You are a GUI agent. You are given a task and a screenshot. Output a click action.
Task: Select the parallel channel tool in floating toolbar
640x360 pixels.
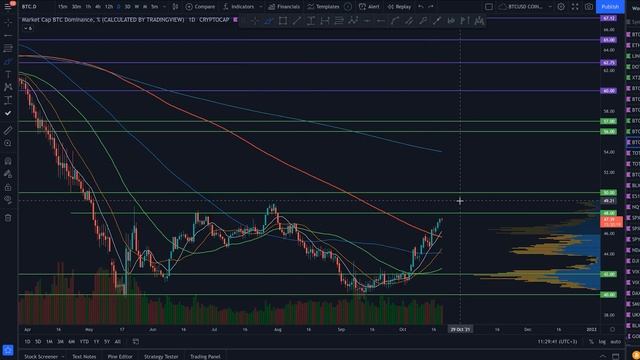coord(409,21)
